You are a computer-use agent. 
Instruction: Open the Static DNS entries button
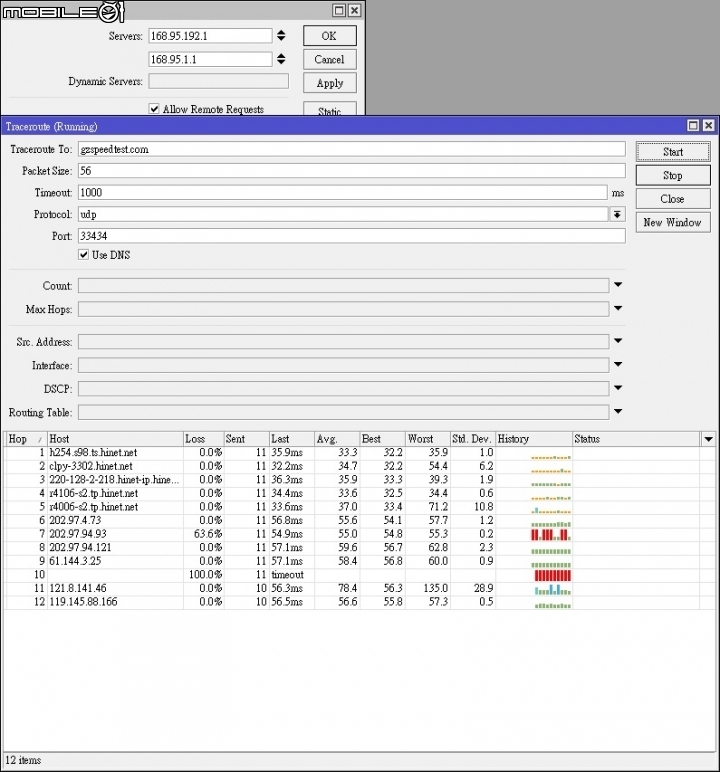[x=329, y=109]
